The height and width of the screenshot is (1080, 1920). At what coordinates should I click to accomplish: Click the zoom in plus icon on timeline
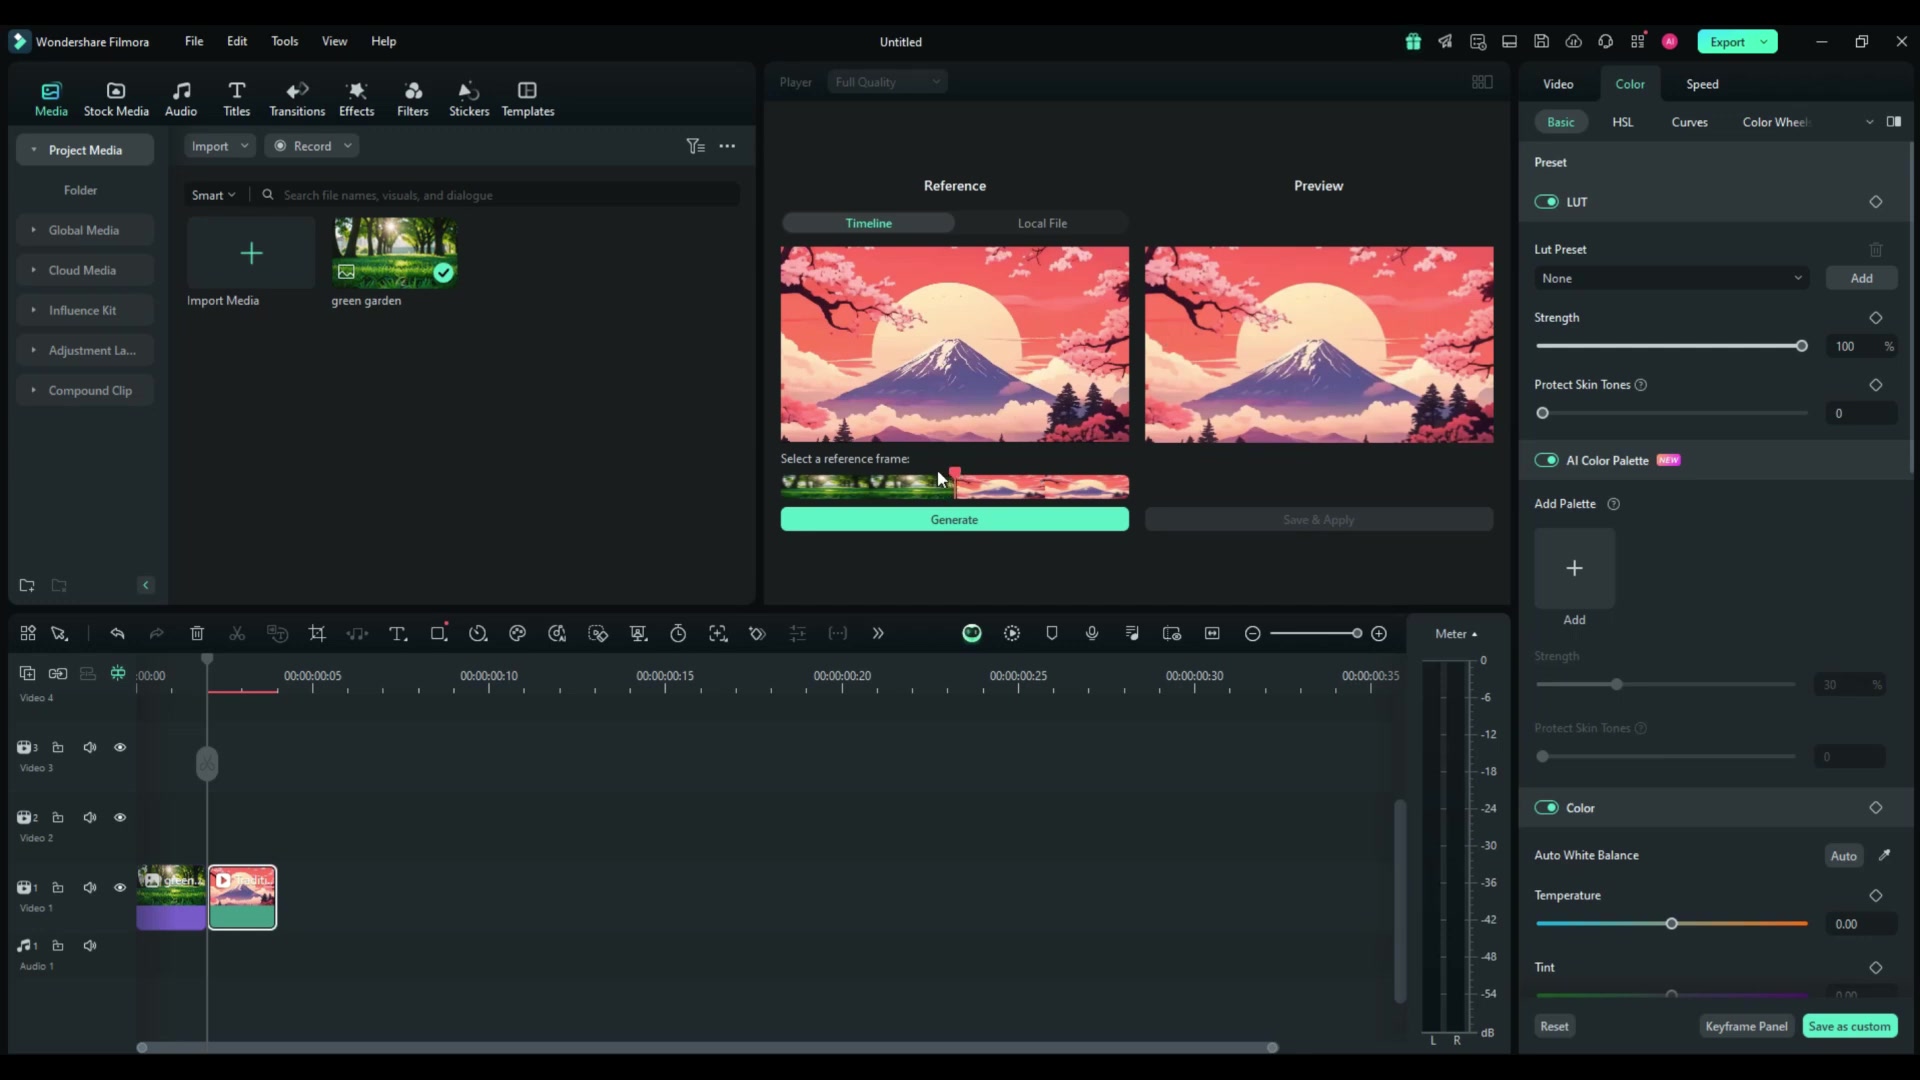click(x=1379, y=634)
